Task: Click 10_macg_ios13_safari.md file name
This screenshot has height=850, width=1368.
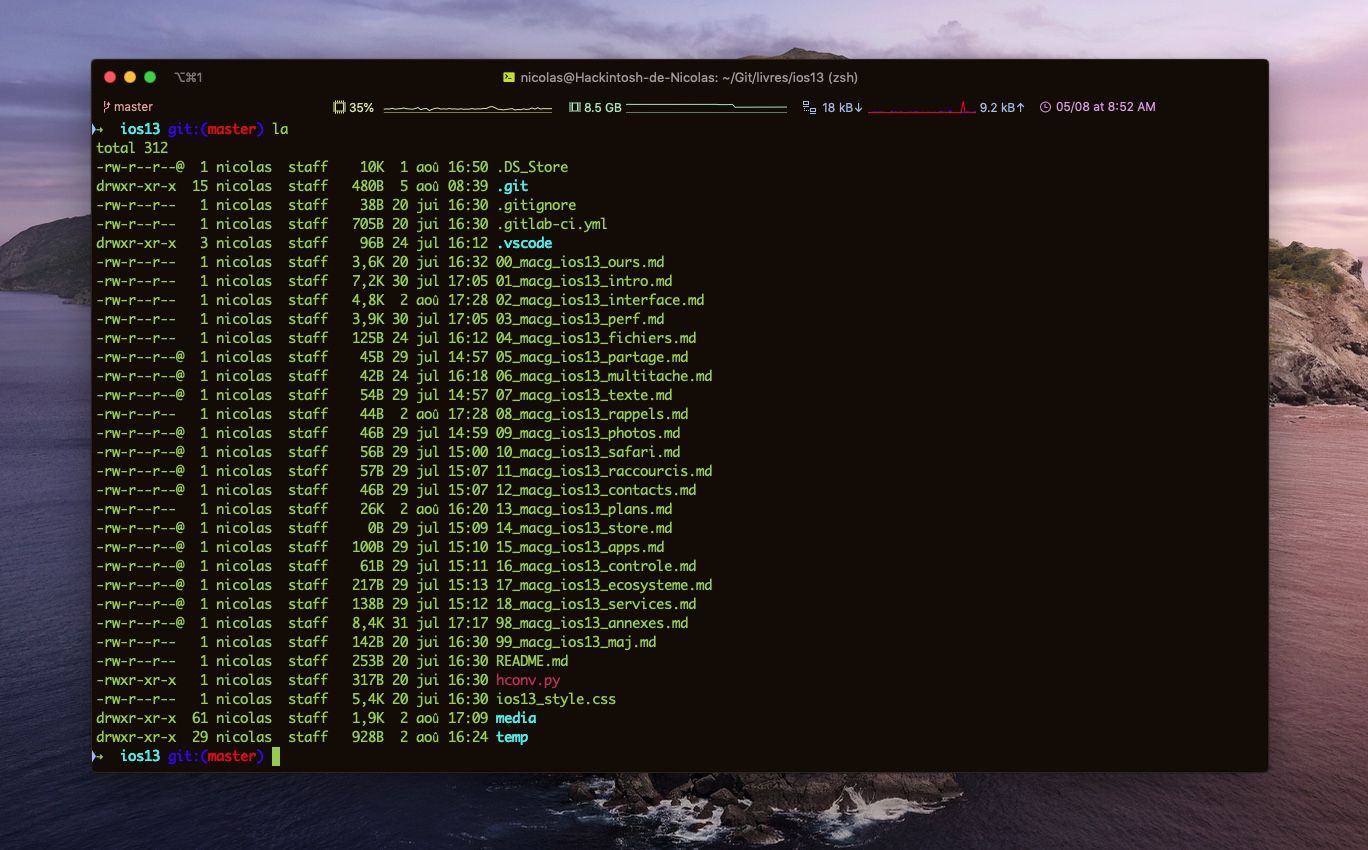Action: point(588,452)
